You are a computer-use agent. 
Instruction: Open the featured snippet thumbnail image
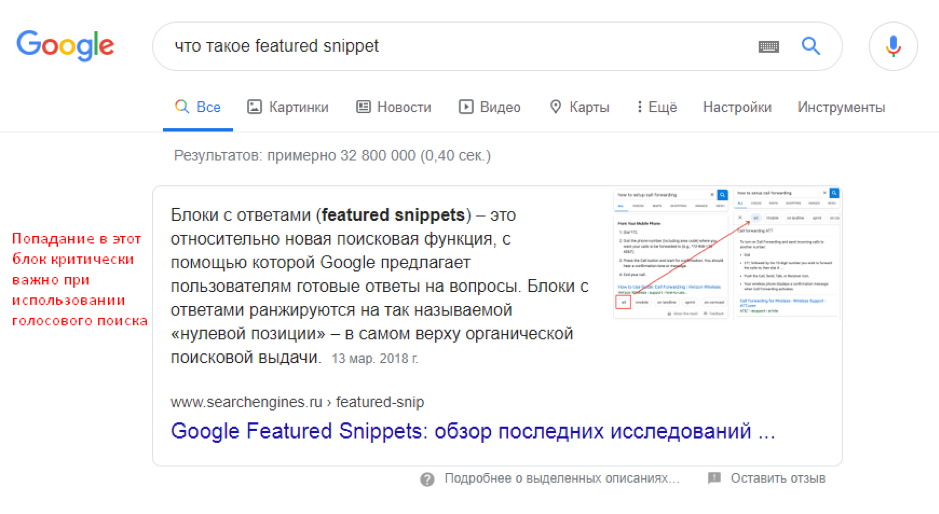[727, 253]
